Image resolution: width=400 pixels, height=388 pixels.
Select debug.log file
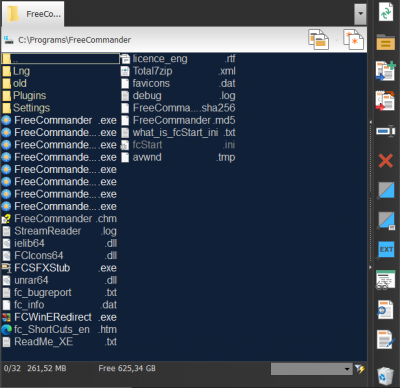178,96
